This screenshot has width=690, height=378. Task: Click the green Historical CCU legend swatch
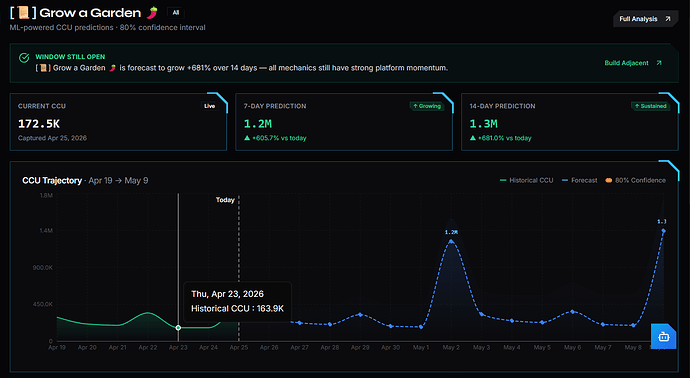(503, 180)
